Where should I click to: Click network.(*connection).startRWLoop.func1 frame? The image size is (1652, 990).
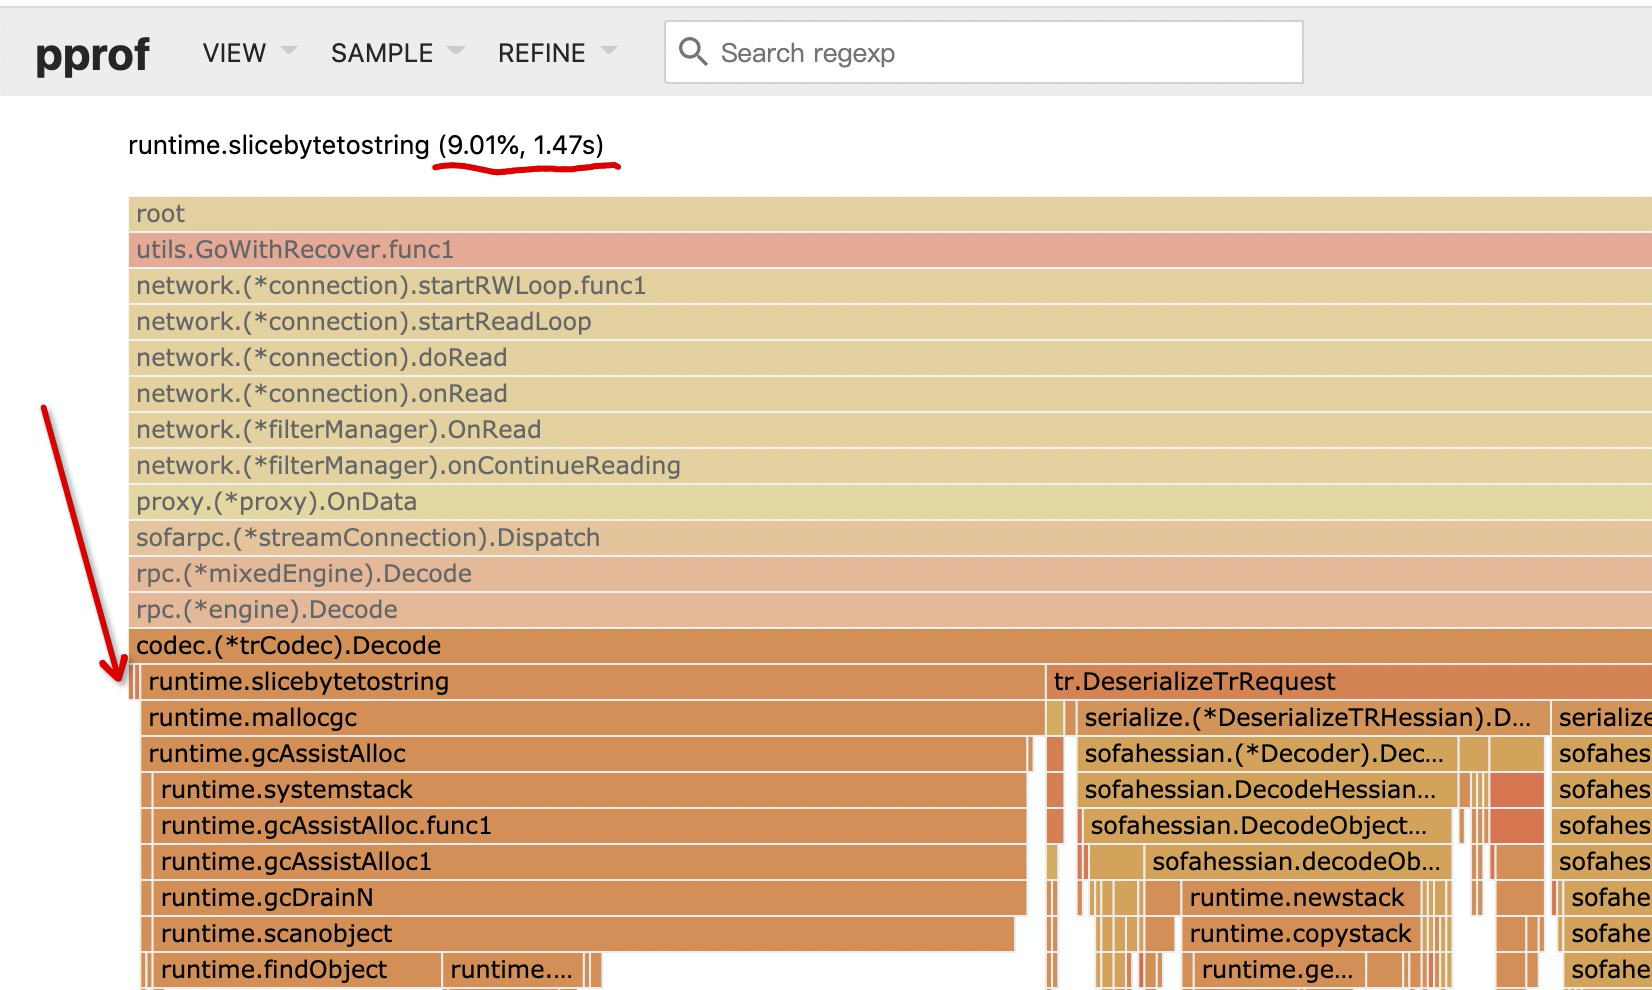[x=890, y=286]
